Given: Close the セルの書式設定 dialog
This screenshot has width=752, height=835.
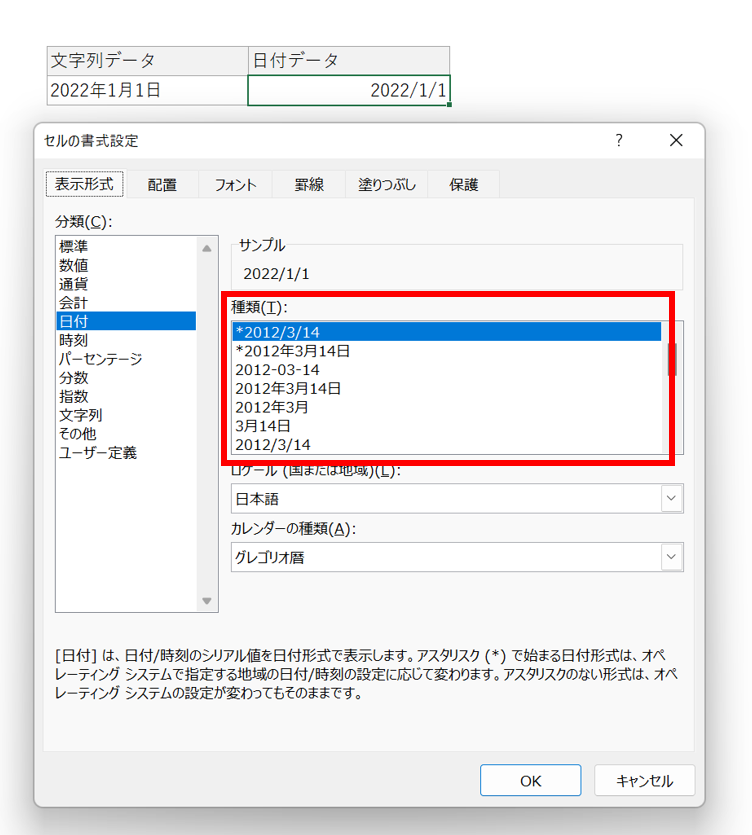Looking at the screenshot, I should click(x=676, y=141).
